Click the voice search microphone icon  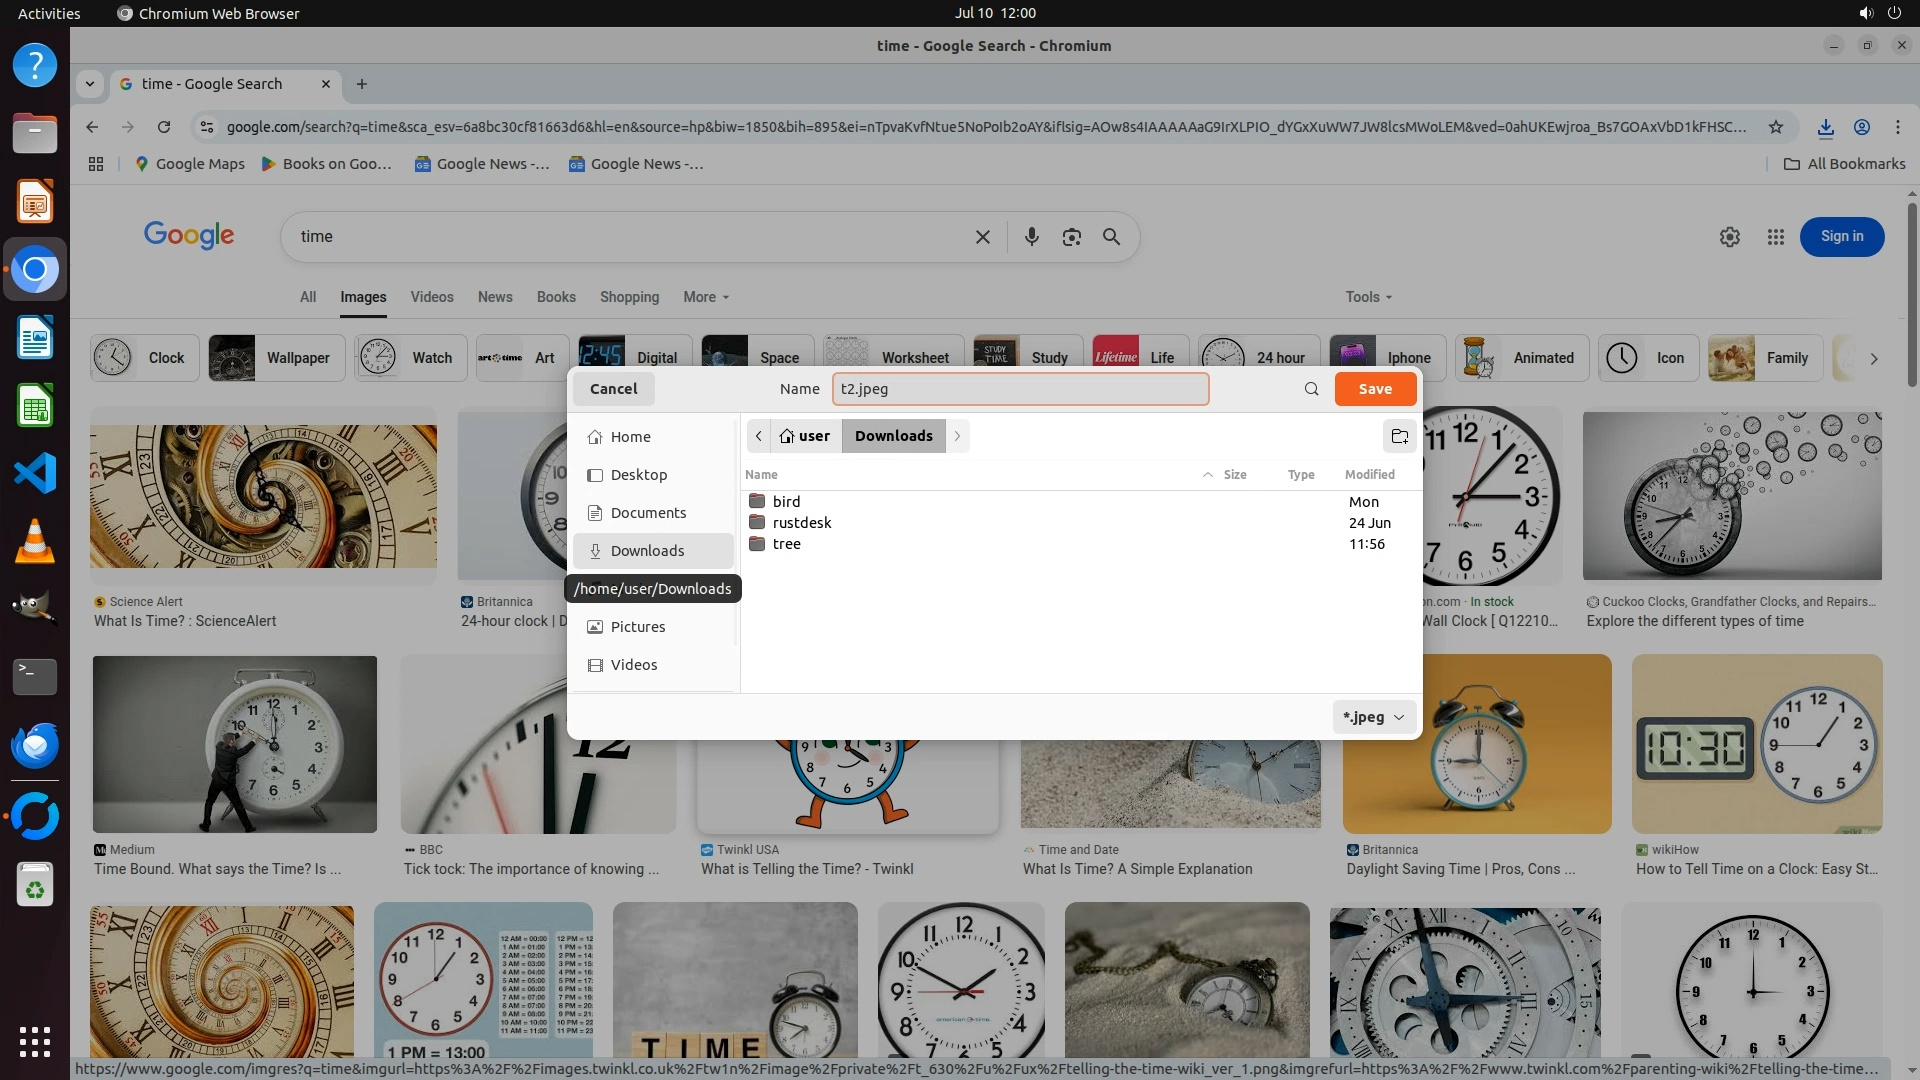click(1031, 237)
